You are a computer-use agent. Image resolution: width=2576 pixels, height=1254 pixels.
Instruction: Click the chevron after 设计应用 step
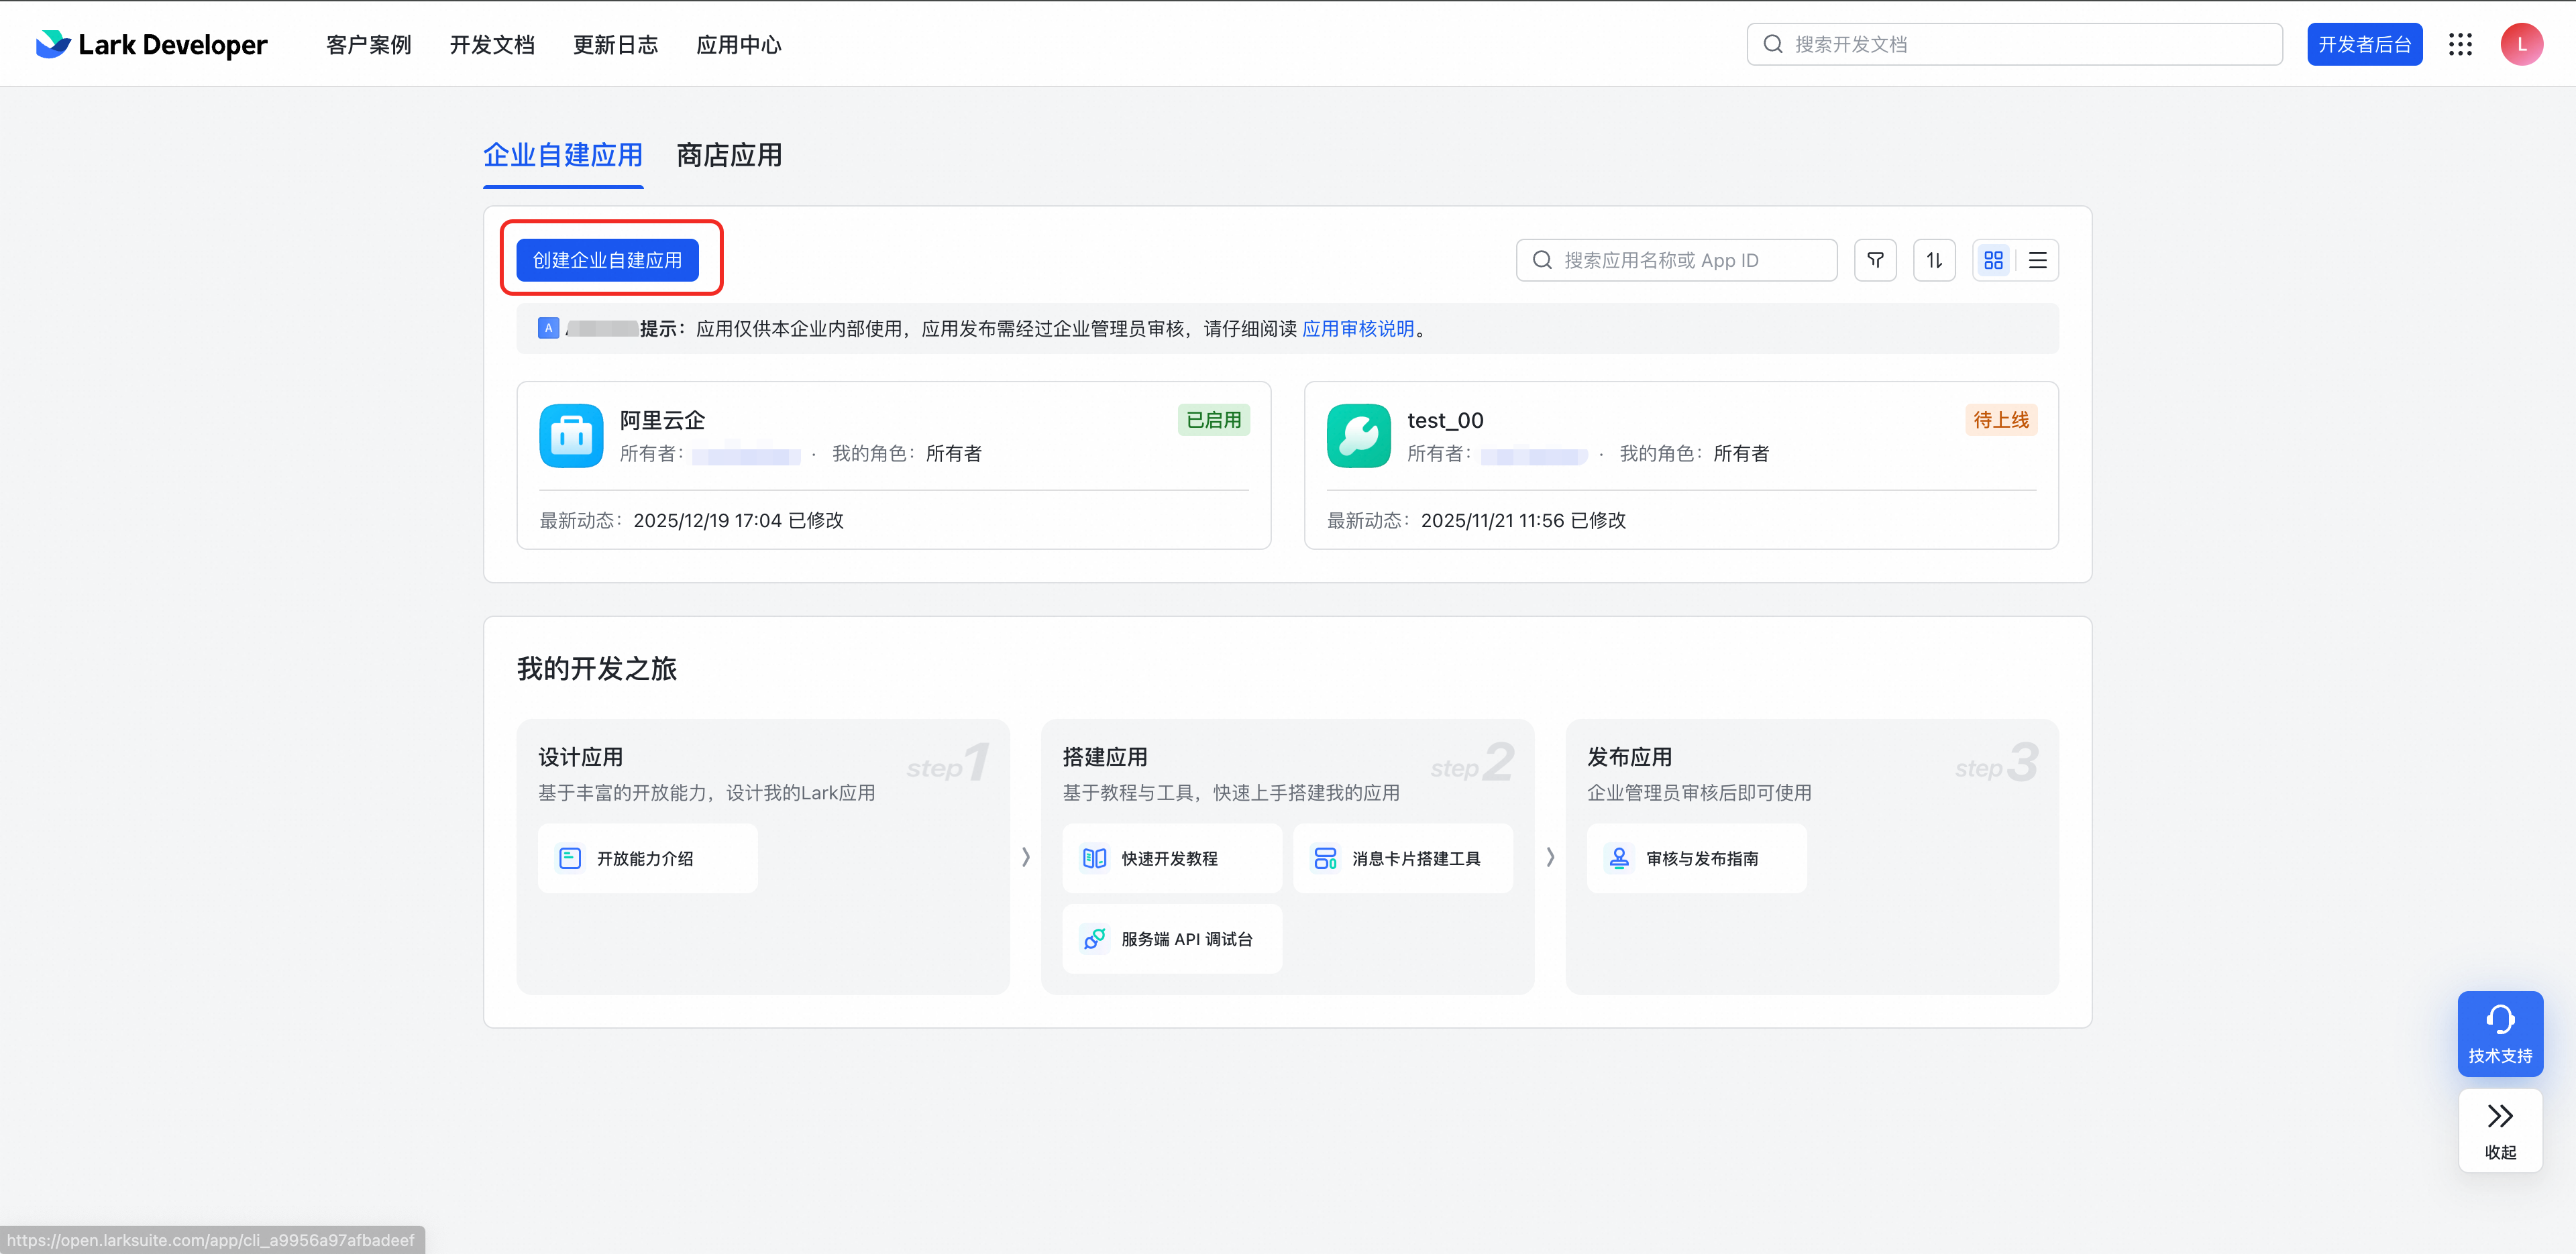tap(1025, 857)
